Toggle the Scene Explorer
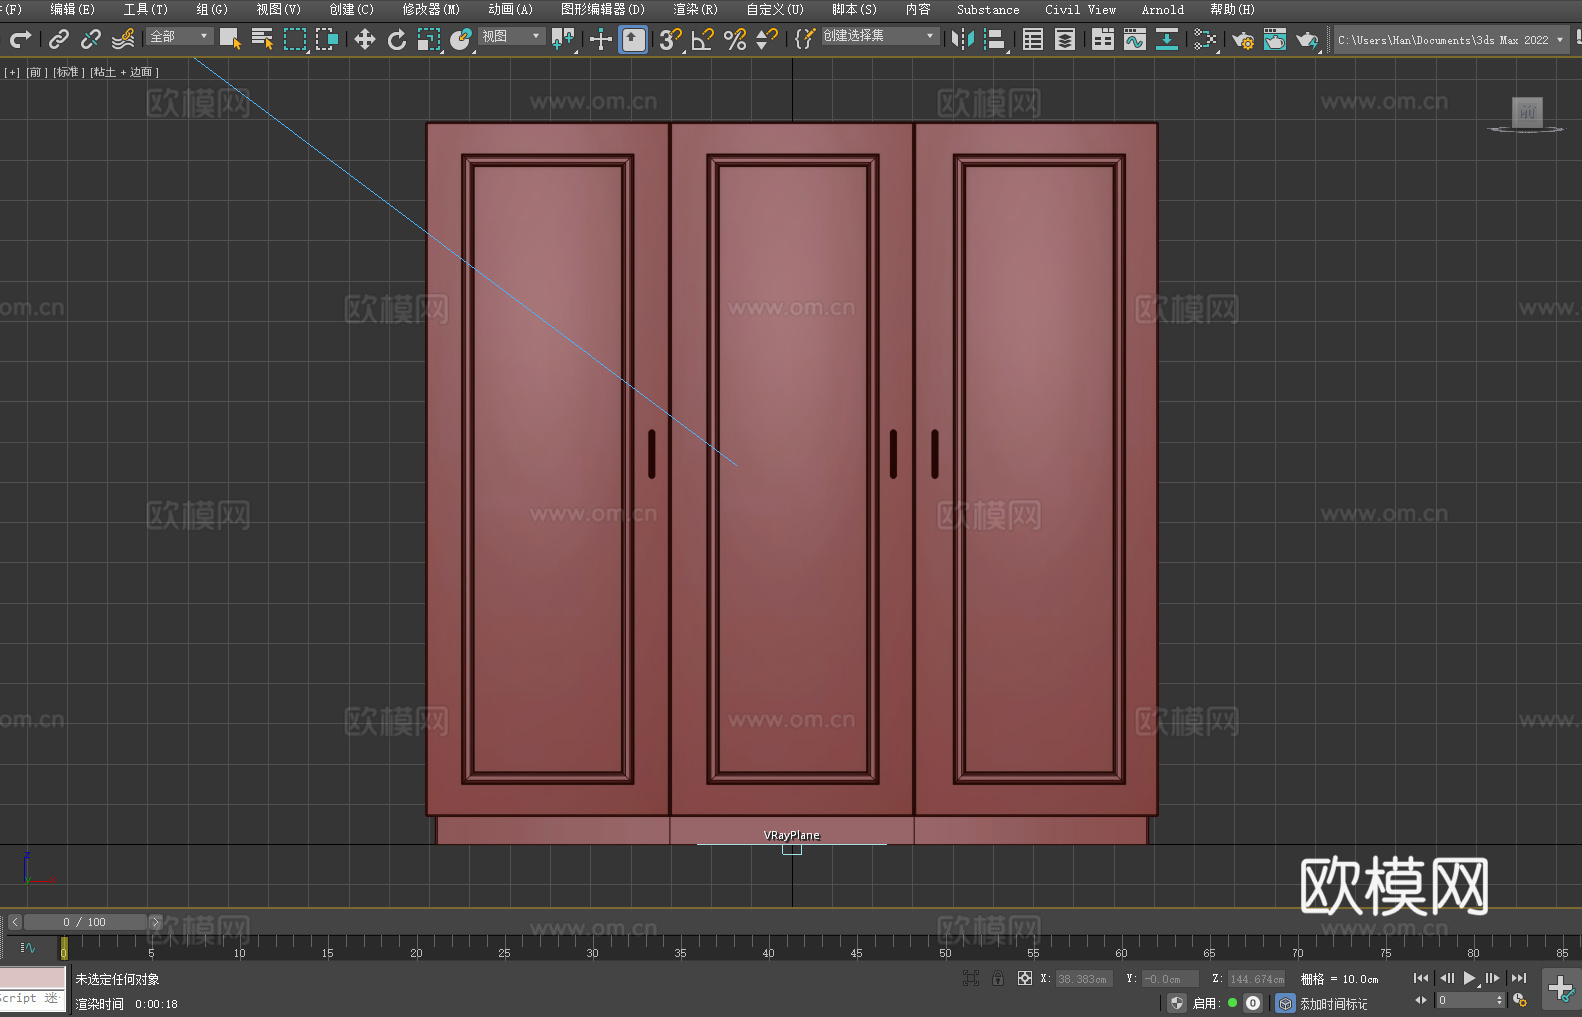This screenshot has height=1017, width=1582. (1033, 39)
